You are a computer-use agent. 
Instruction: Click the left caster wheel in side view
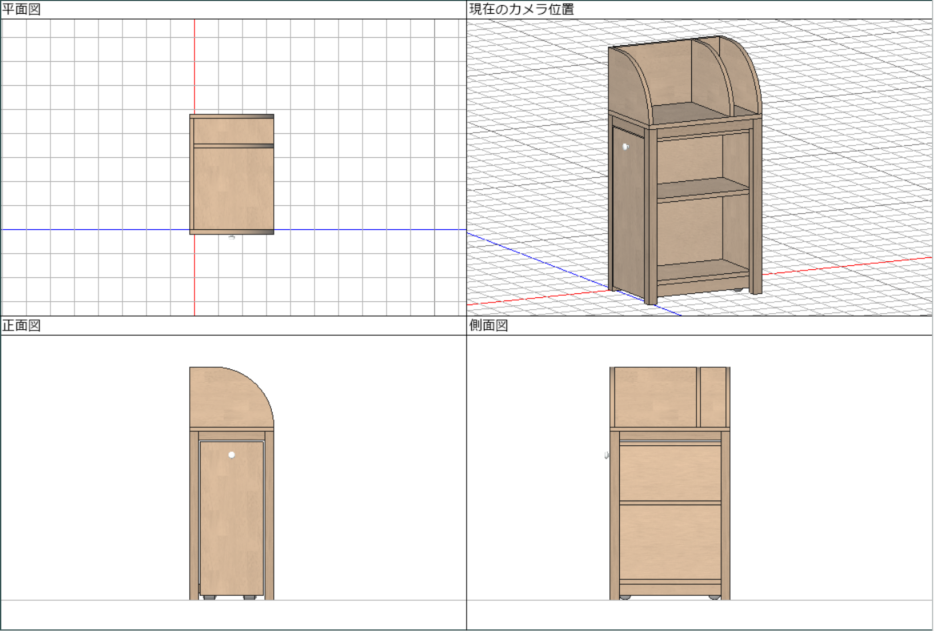pos(626,598)
